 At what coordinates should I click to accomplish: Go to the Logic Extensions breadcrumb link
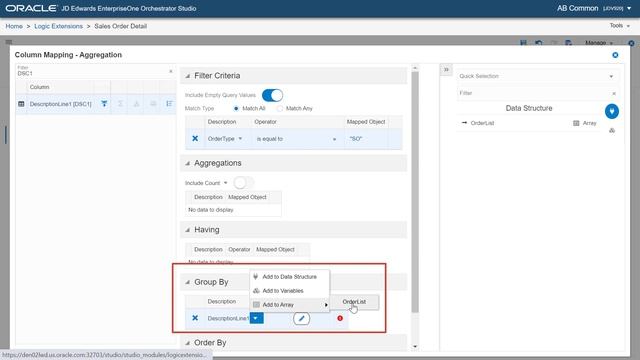(58, 26)
